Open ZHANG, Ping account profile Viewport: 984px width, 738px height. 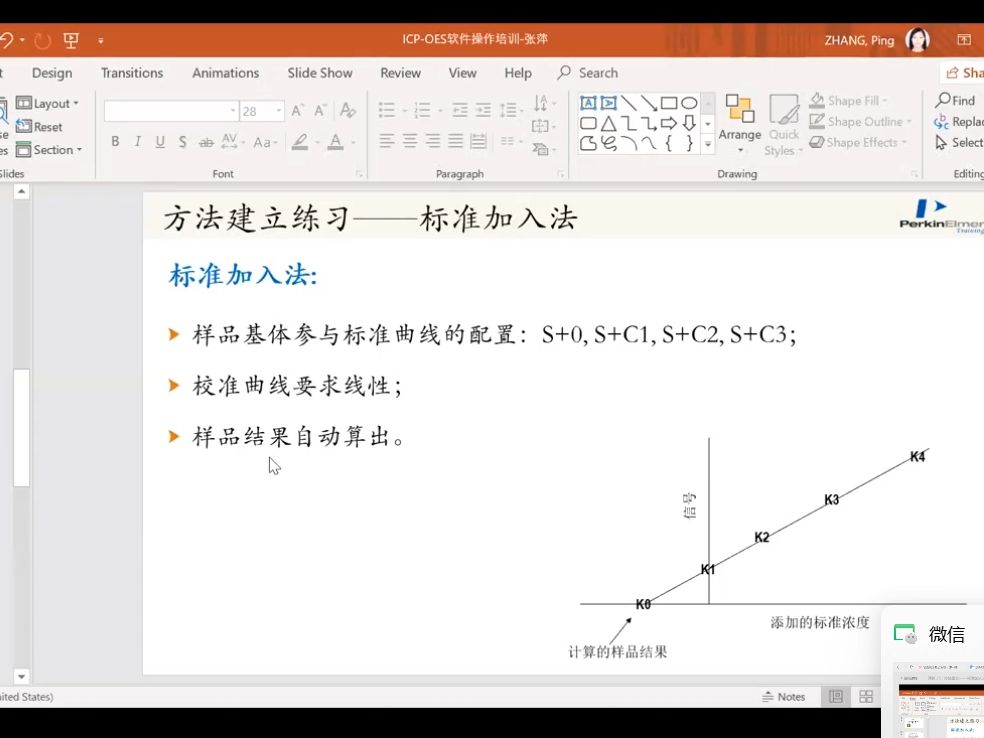(x=877, y=40)
